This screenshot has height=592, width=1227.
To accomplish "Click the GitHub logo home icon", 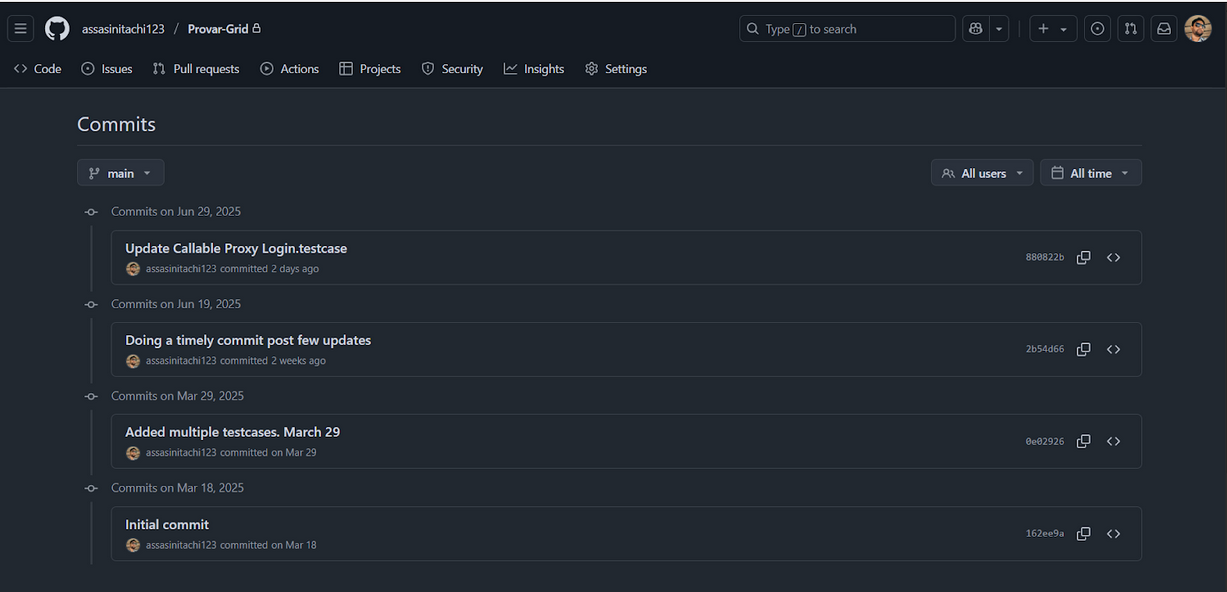I will click(x=57, y=29).
